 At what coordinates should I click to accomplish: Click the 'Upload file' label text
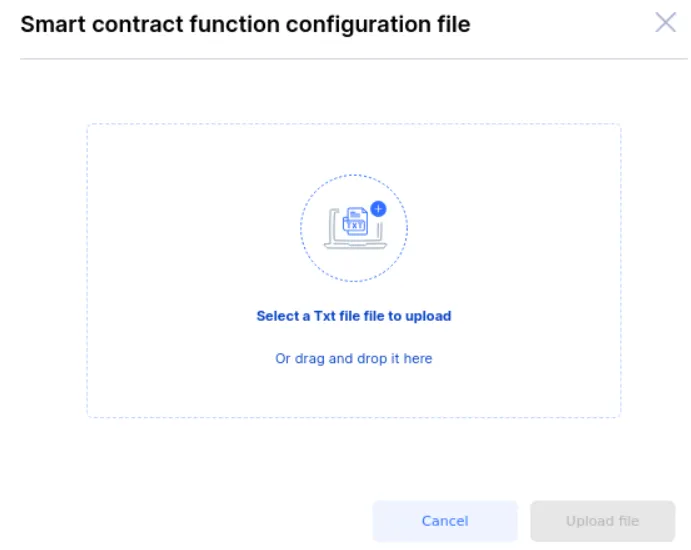click(x=602, y=521)
